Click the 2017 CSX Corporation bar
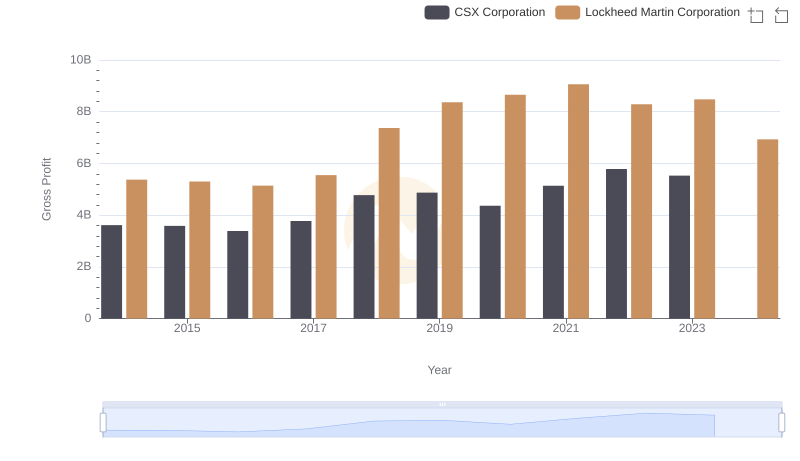This screenshot has height=461, width=800. pos(301,270)
